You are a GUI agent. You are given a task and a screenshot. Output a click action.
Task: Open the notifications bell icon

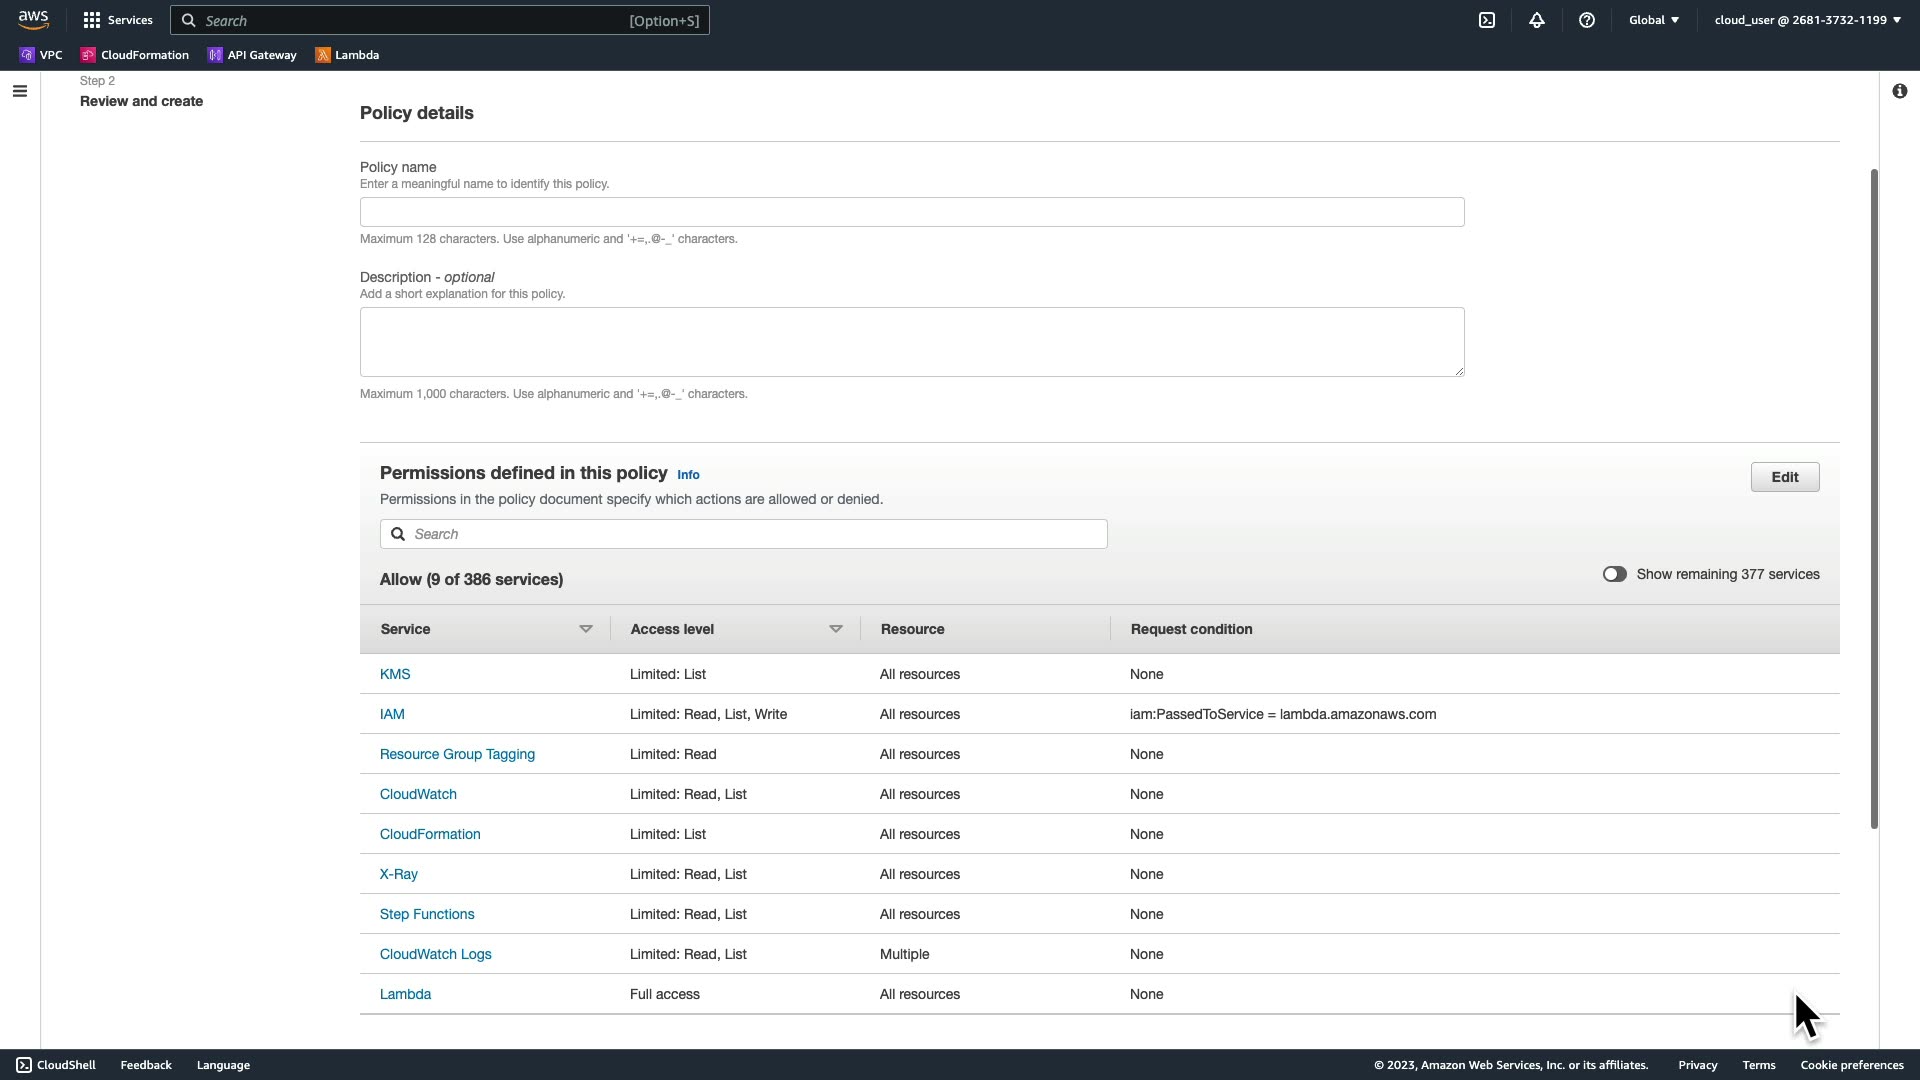point(1537,20)
